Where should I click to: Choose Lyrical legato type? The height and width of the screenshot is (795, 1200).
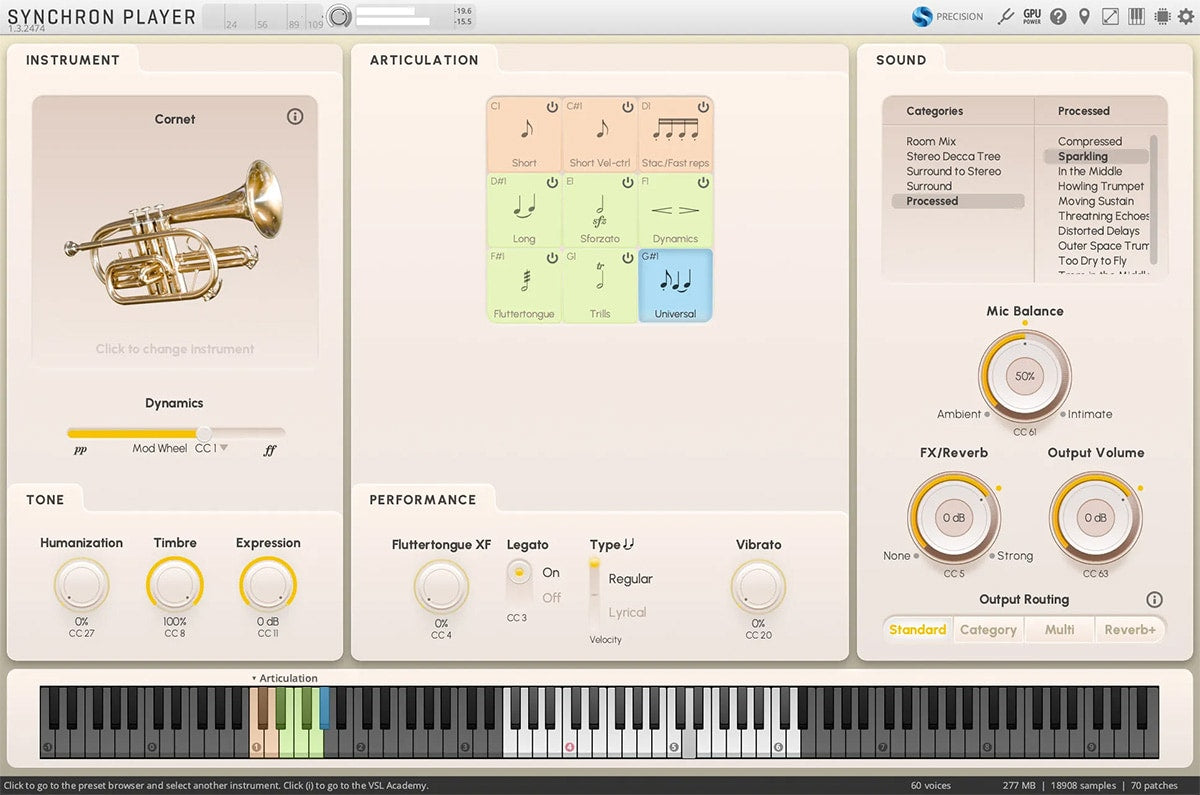tap(627, 612)
